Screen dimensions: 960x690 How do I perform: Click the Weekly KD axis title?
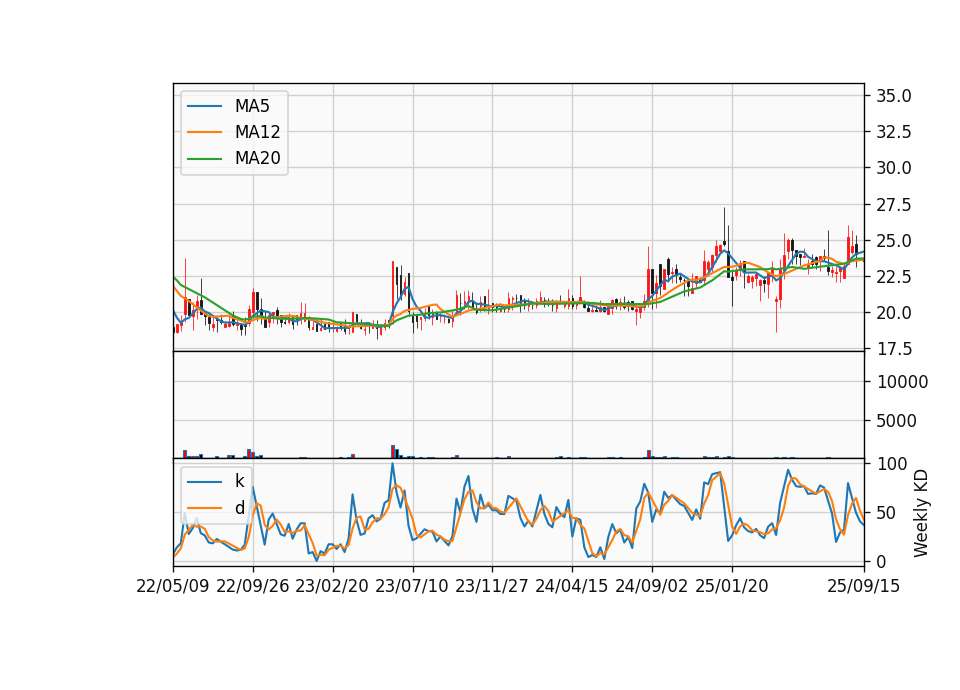[920, 513]
